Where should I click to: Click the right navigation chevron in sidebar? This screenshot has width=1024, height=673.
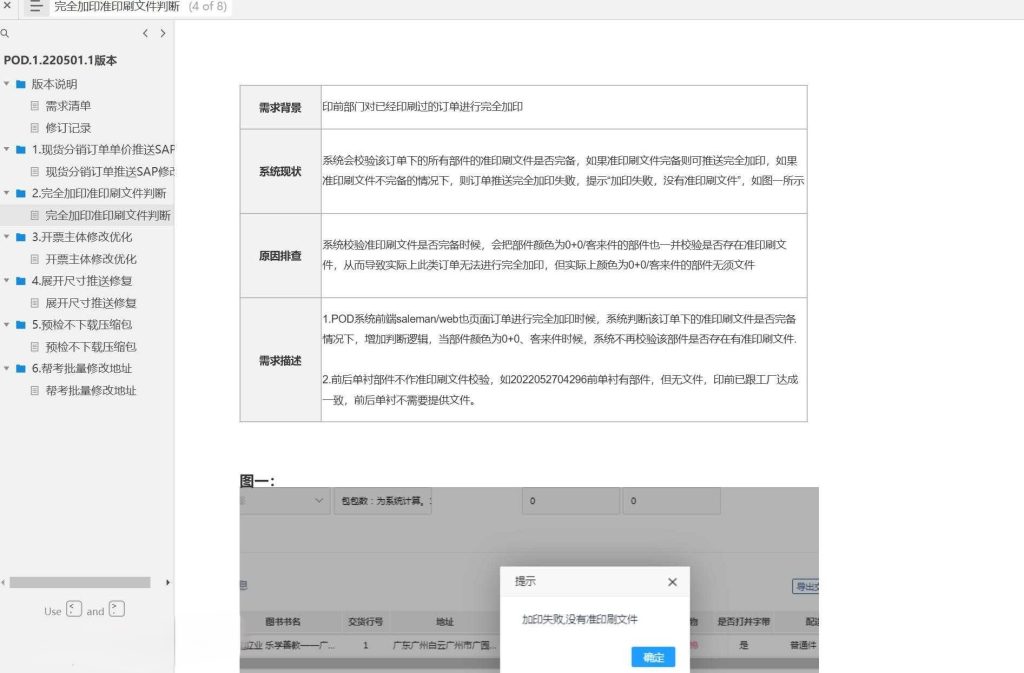[x=163, y=33]
